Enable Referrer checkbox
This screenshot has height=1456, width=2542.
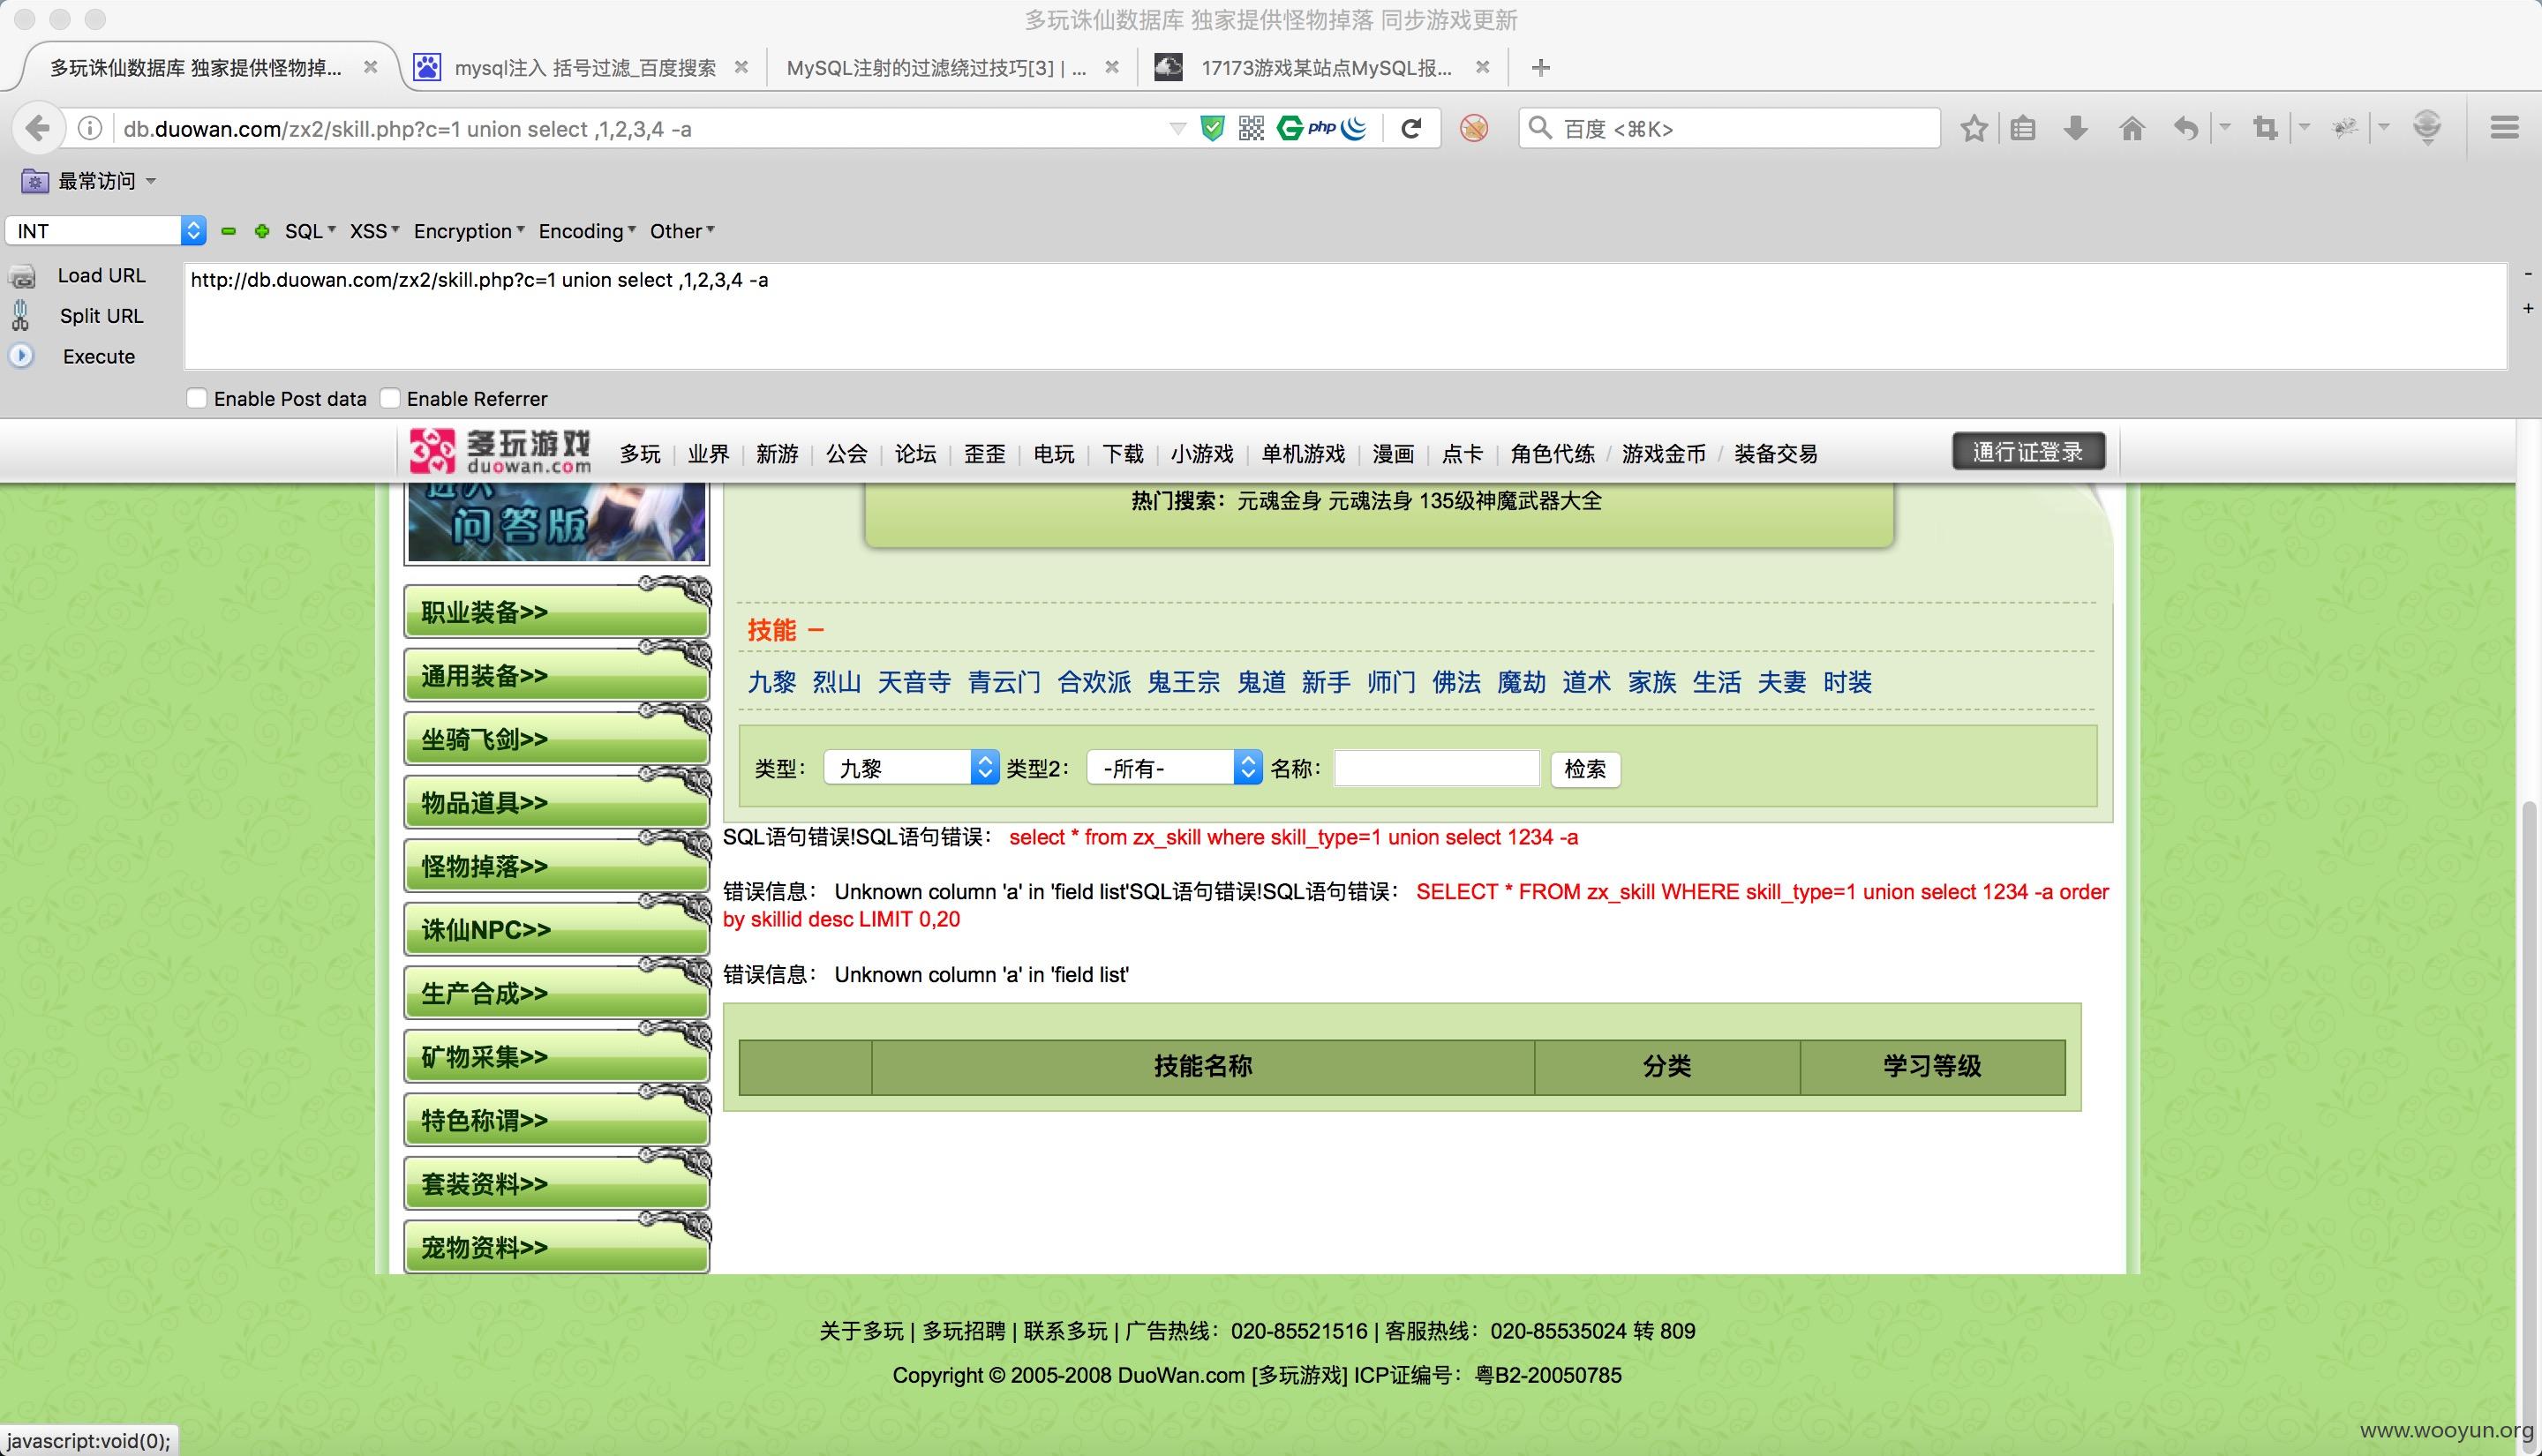[390, 399]
